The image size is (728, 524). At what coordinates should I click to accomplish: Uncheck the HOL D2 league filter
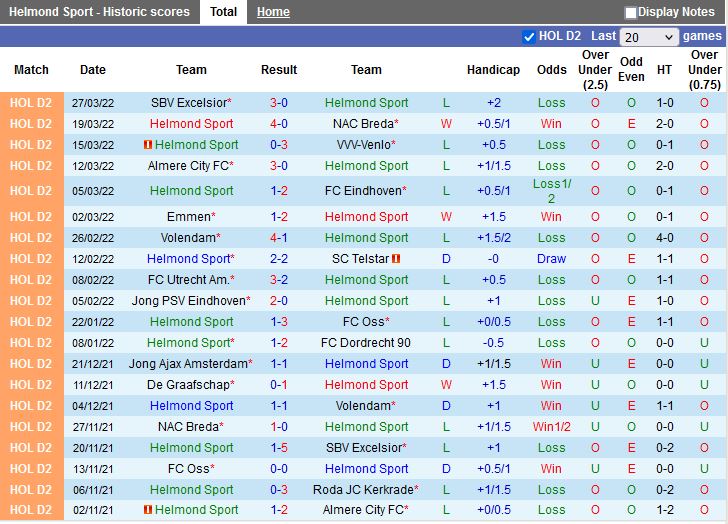click(x=528, y=37)
